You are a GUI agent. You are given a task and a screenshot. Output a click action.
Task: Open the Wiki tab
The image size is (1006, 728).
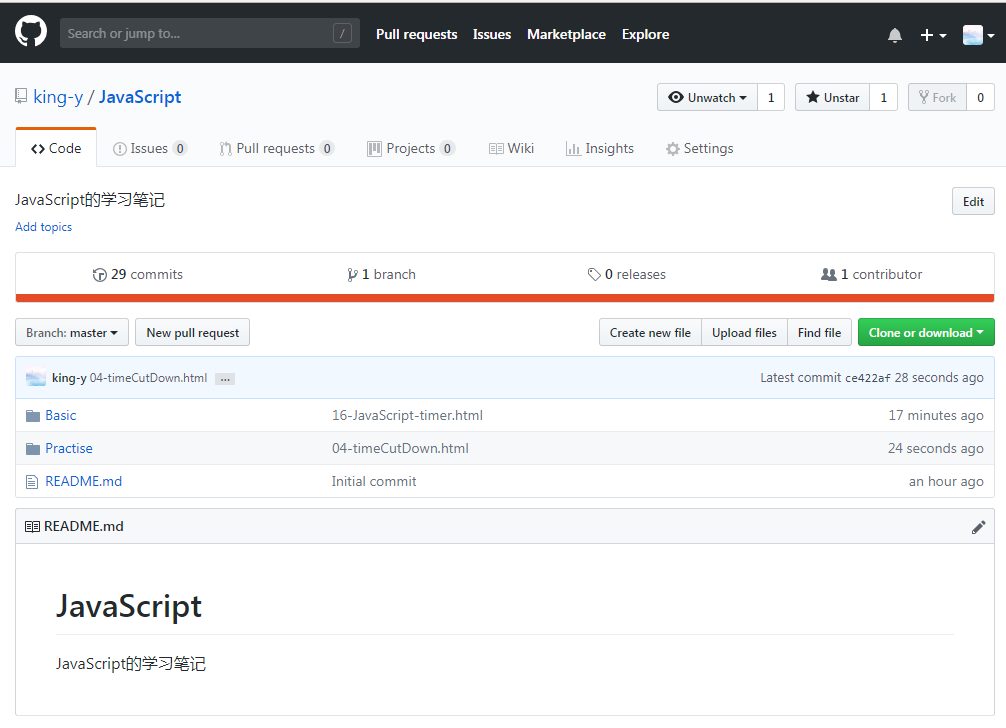(511, 149)
